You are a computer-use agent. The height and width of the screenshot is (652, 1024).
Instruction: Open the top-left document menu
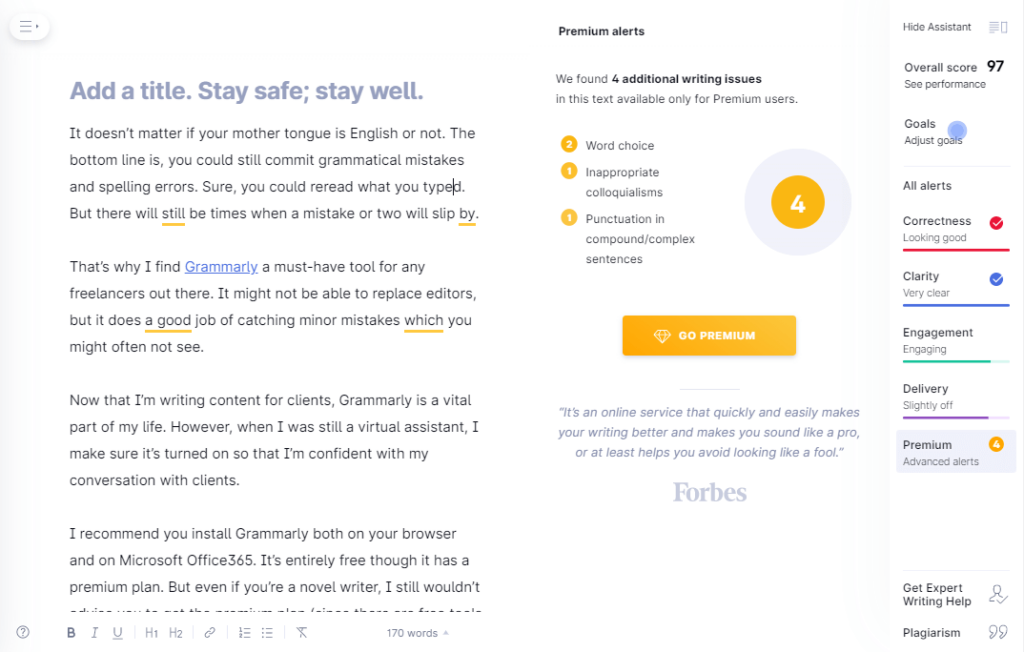pos(29,27)
